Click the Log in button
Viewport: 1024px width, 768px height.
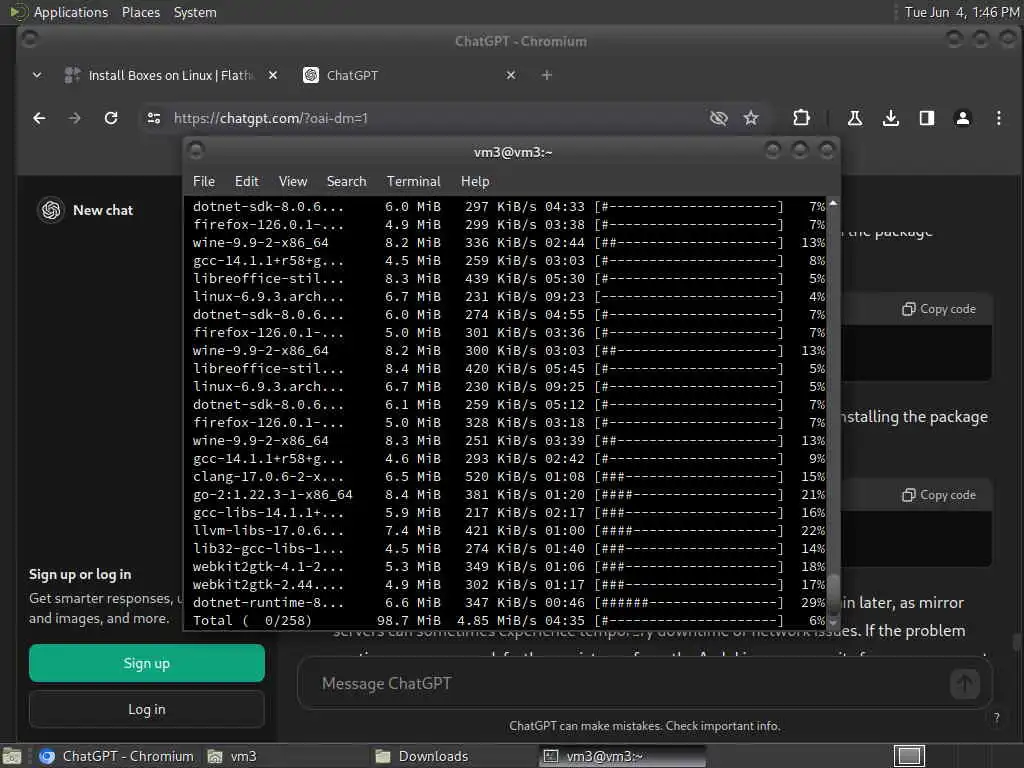pyautogui.click(x=147, y=709)
